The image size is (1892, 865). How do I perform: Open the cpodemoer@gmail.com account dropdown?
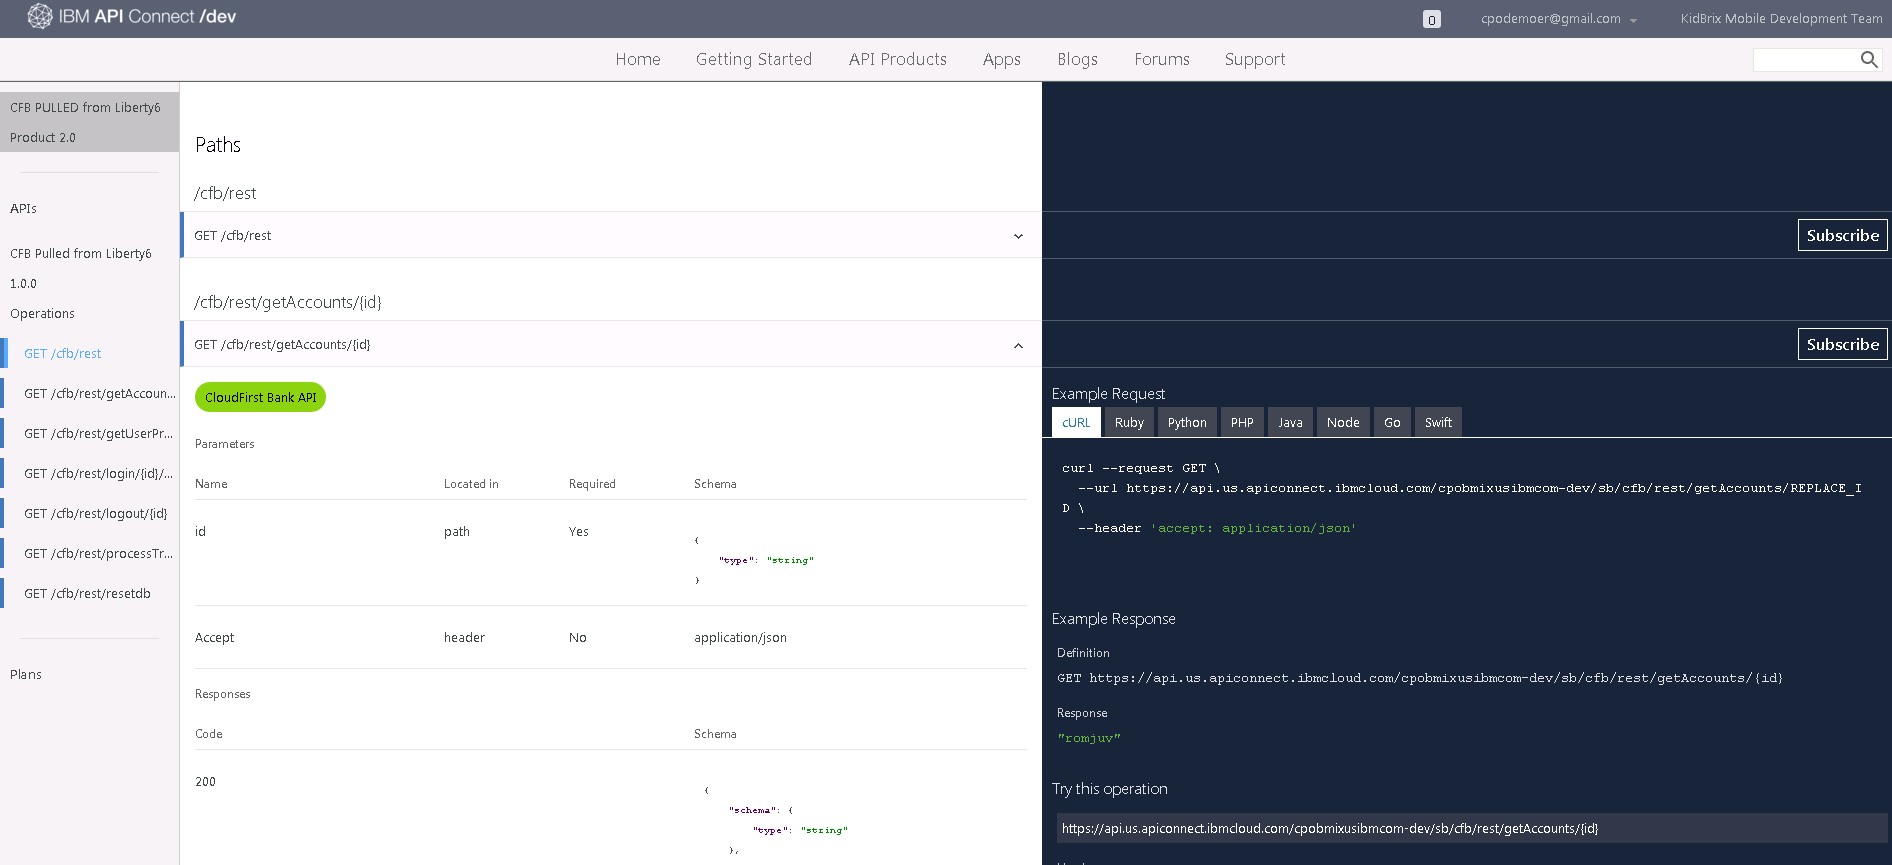[x=1559, y=19]
